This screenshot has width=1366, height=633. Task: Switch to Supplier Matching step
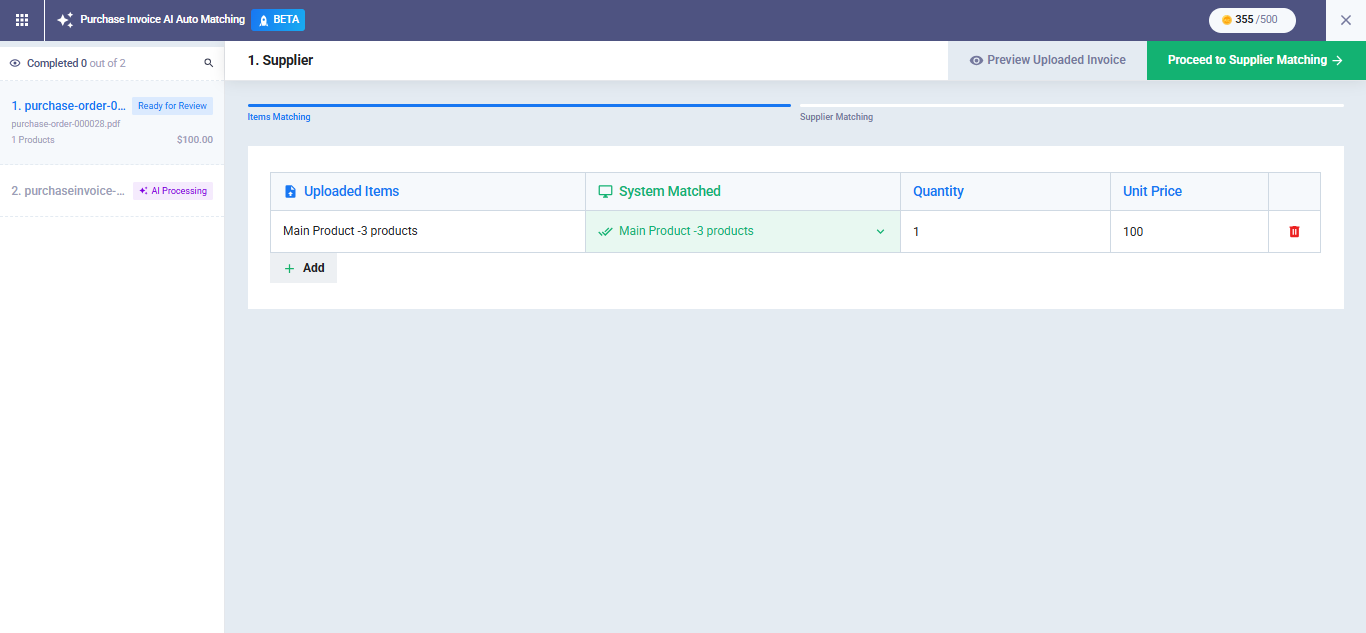[836, 117]
